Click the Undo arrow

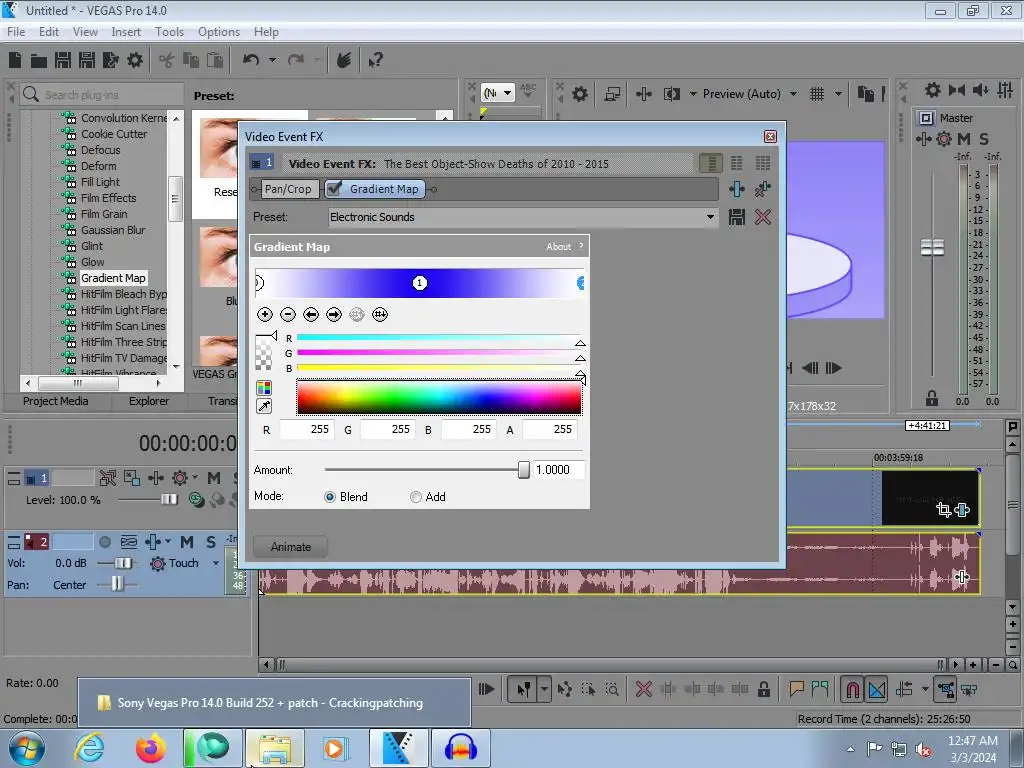[251, 60]
